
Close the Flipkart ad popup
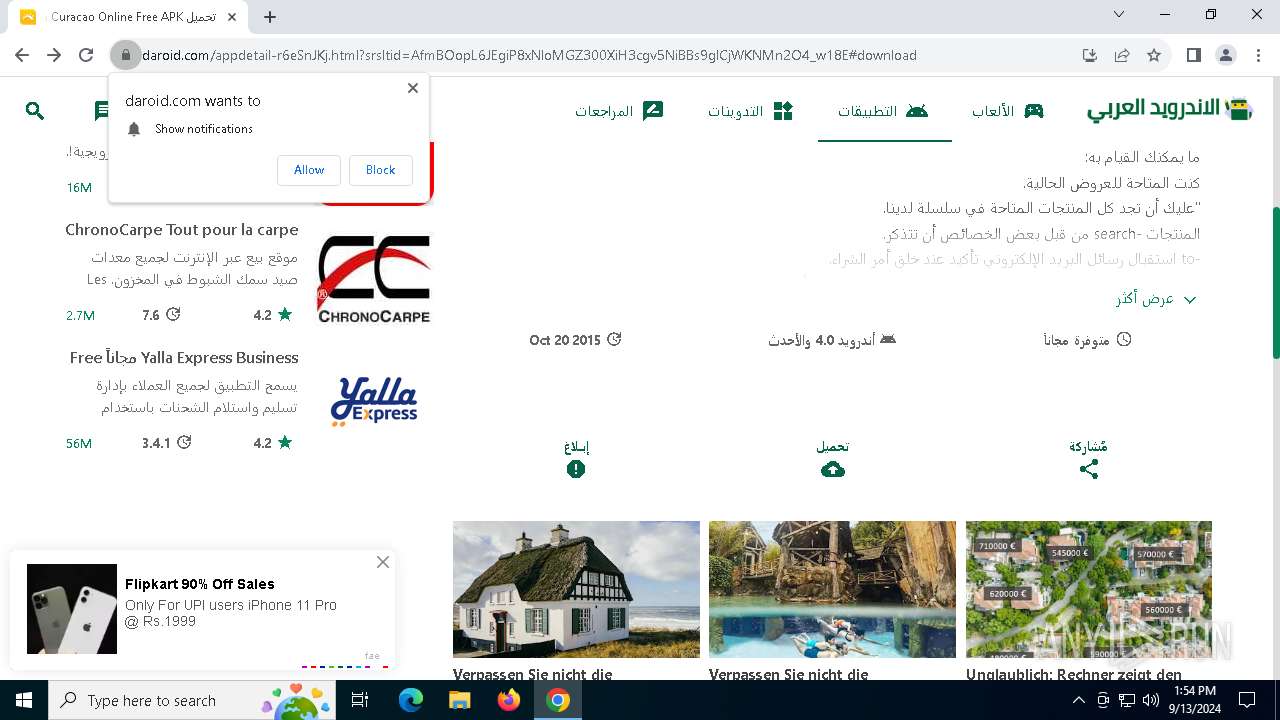[383, 562]
